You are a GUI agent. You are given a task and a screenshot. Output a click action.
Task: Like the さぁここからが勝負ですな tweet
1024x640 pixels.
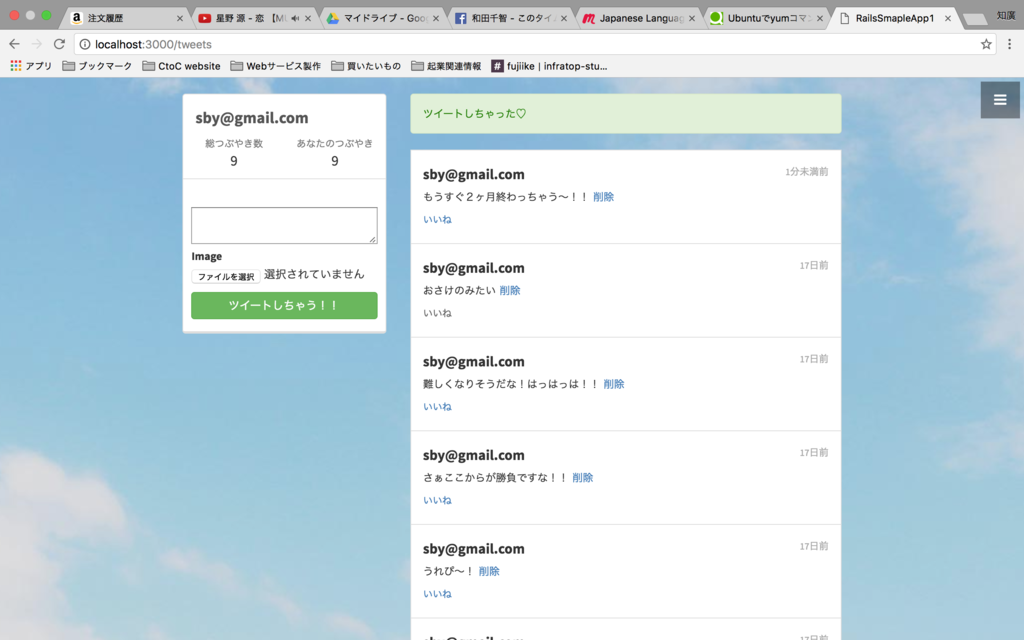[x=437, y=500]
